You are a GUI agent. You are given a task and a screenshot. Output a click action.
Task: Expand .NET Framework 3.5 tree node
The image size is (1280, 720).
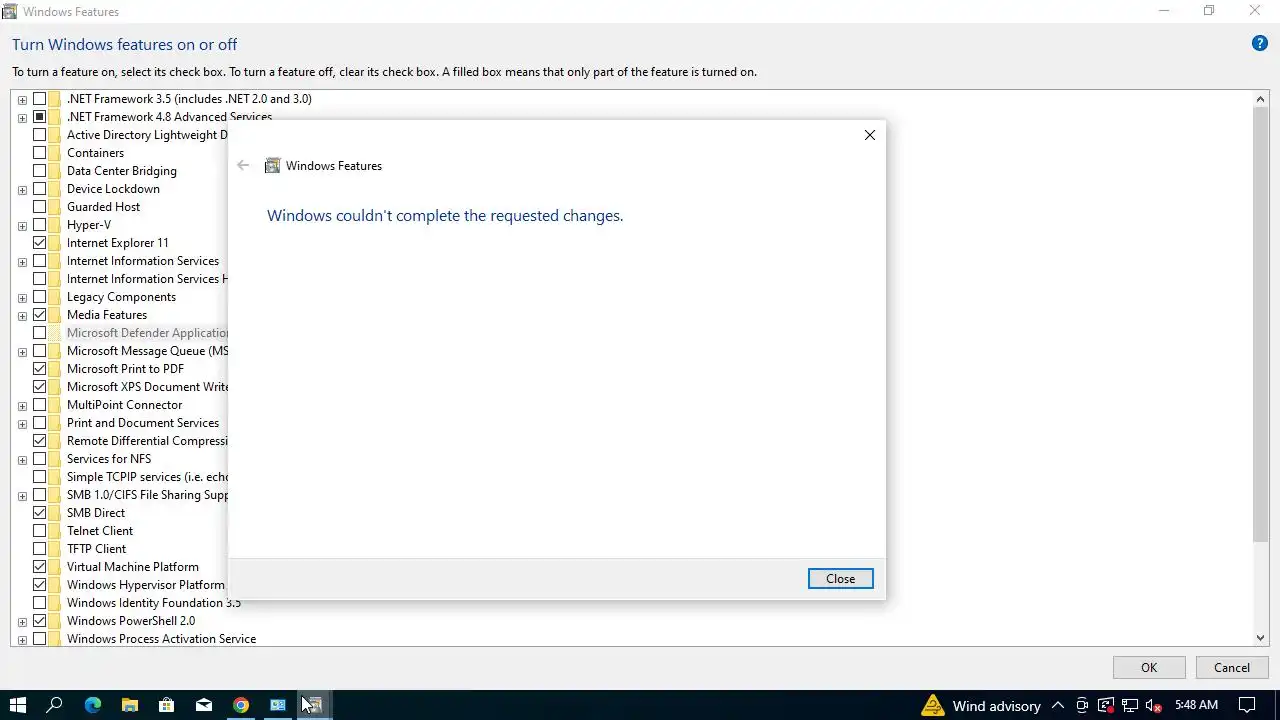(x=22, y=99)
